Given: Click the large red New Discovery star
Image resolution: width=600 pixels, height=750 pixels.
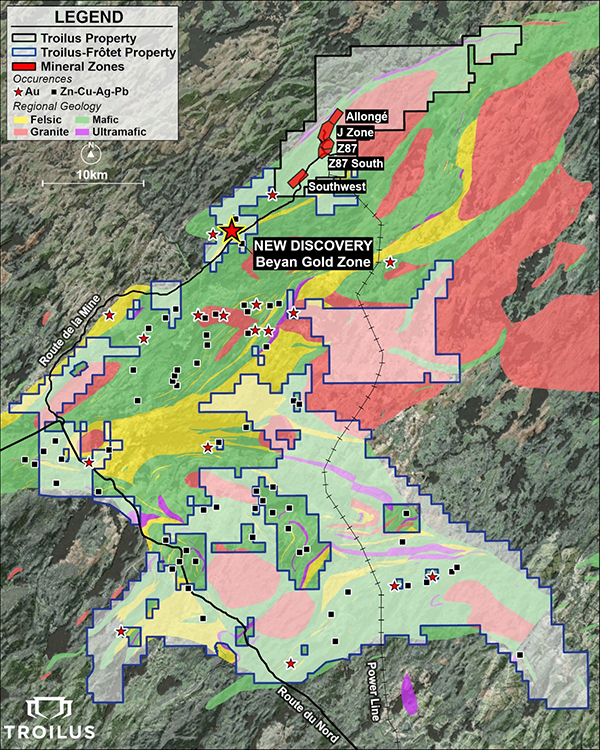Looking at the screenshot, I should (x=232, y=231).
